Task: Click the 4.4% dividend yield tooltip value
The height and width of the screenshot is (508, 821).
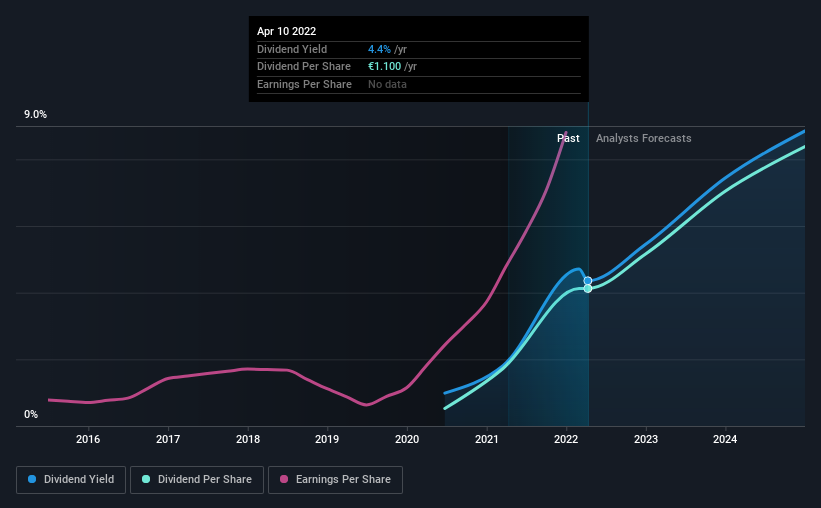Action: coord(379,49)
